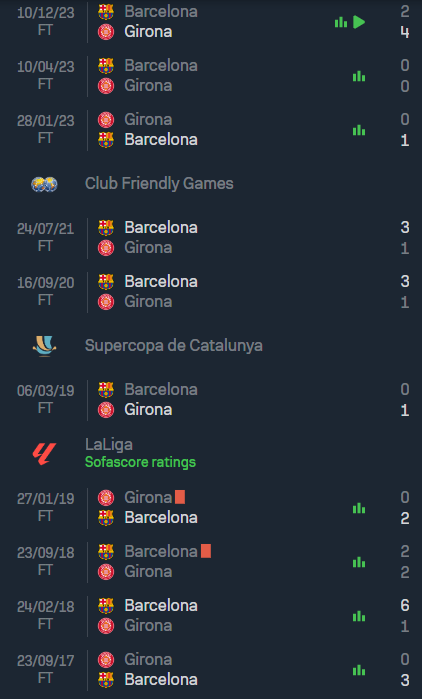The image size is (422, 699).
Task: Open the LaLiga competition heading
Action: 109,444
